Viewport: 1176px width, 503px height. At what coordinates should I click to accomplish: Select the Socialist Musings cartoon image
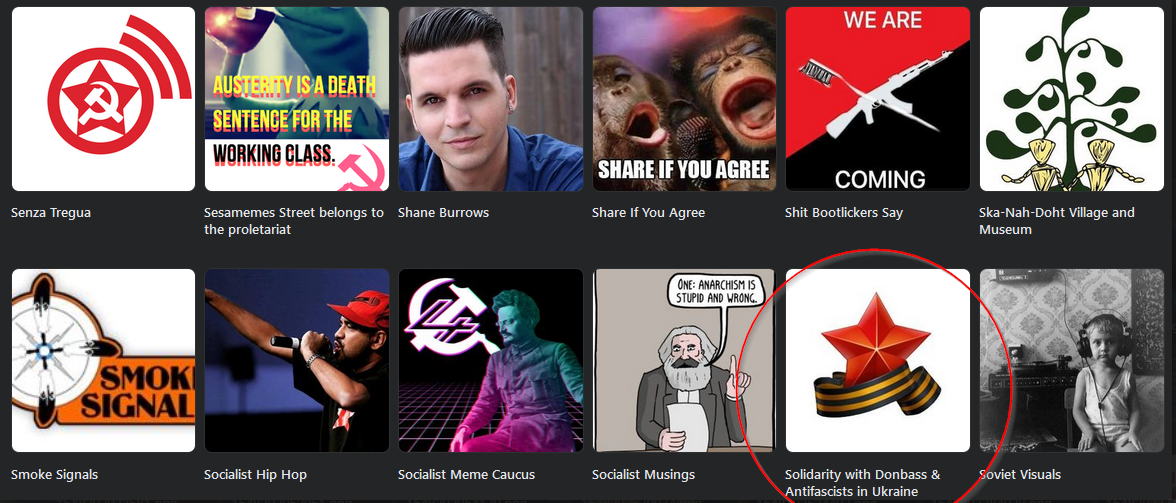tap(685, 361)
